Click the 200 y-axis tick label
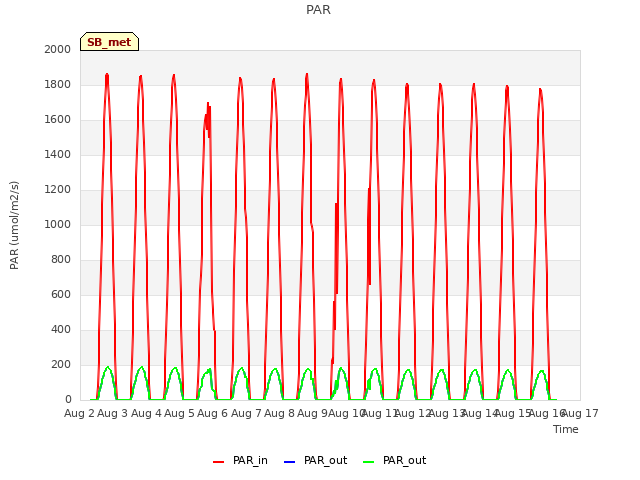 coord(61,364)
